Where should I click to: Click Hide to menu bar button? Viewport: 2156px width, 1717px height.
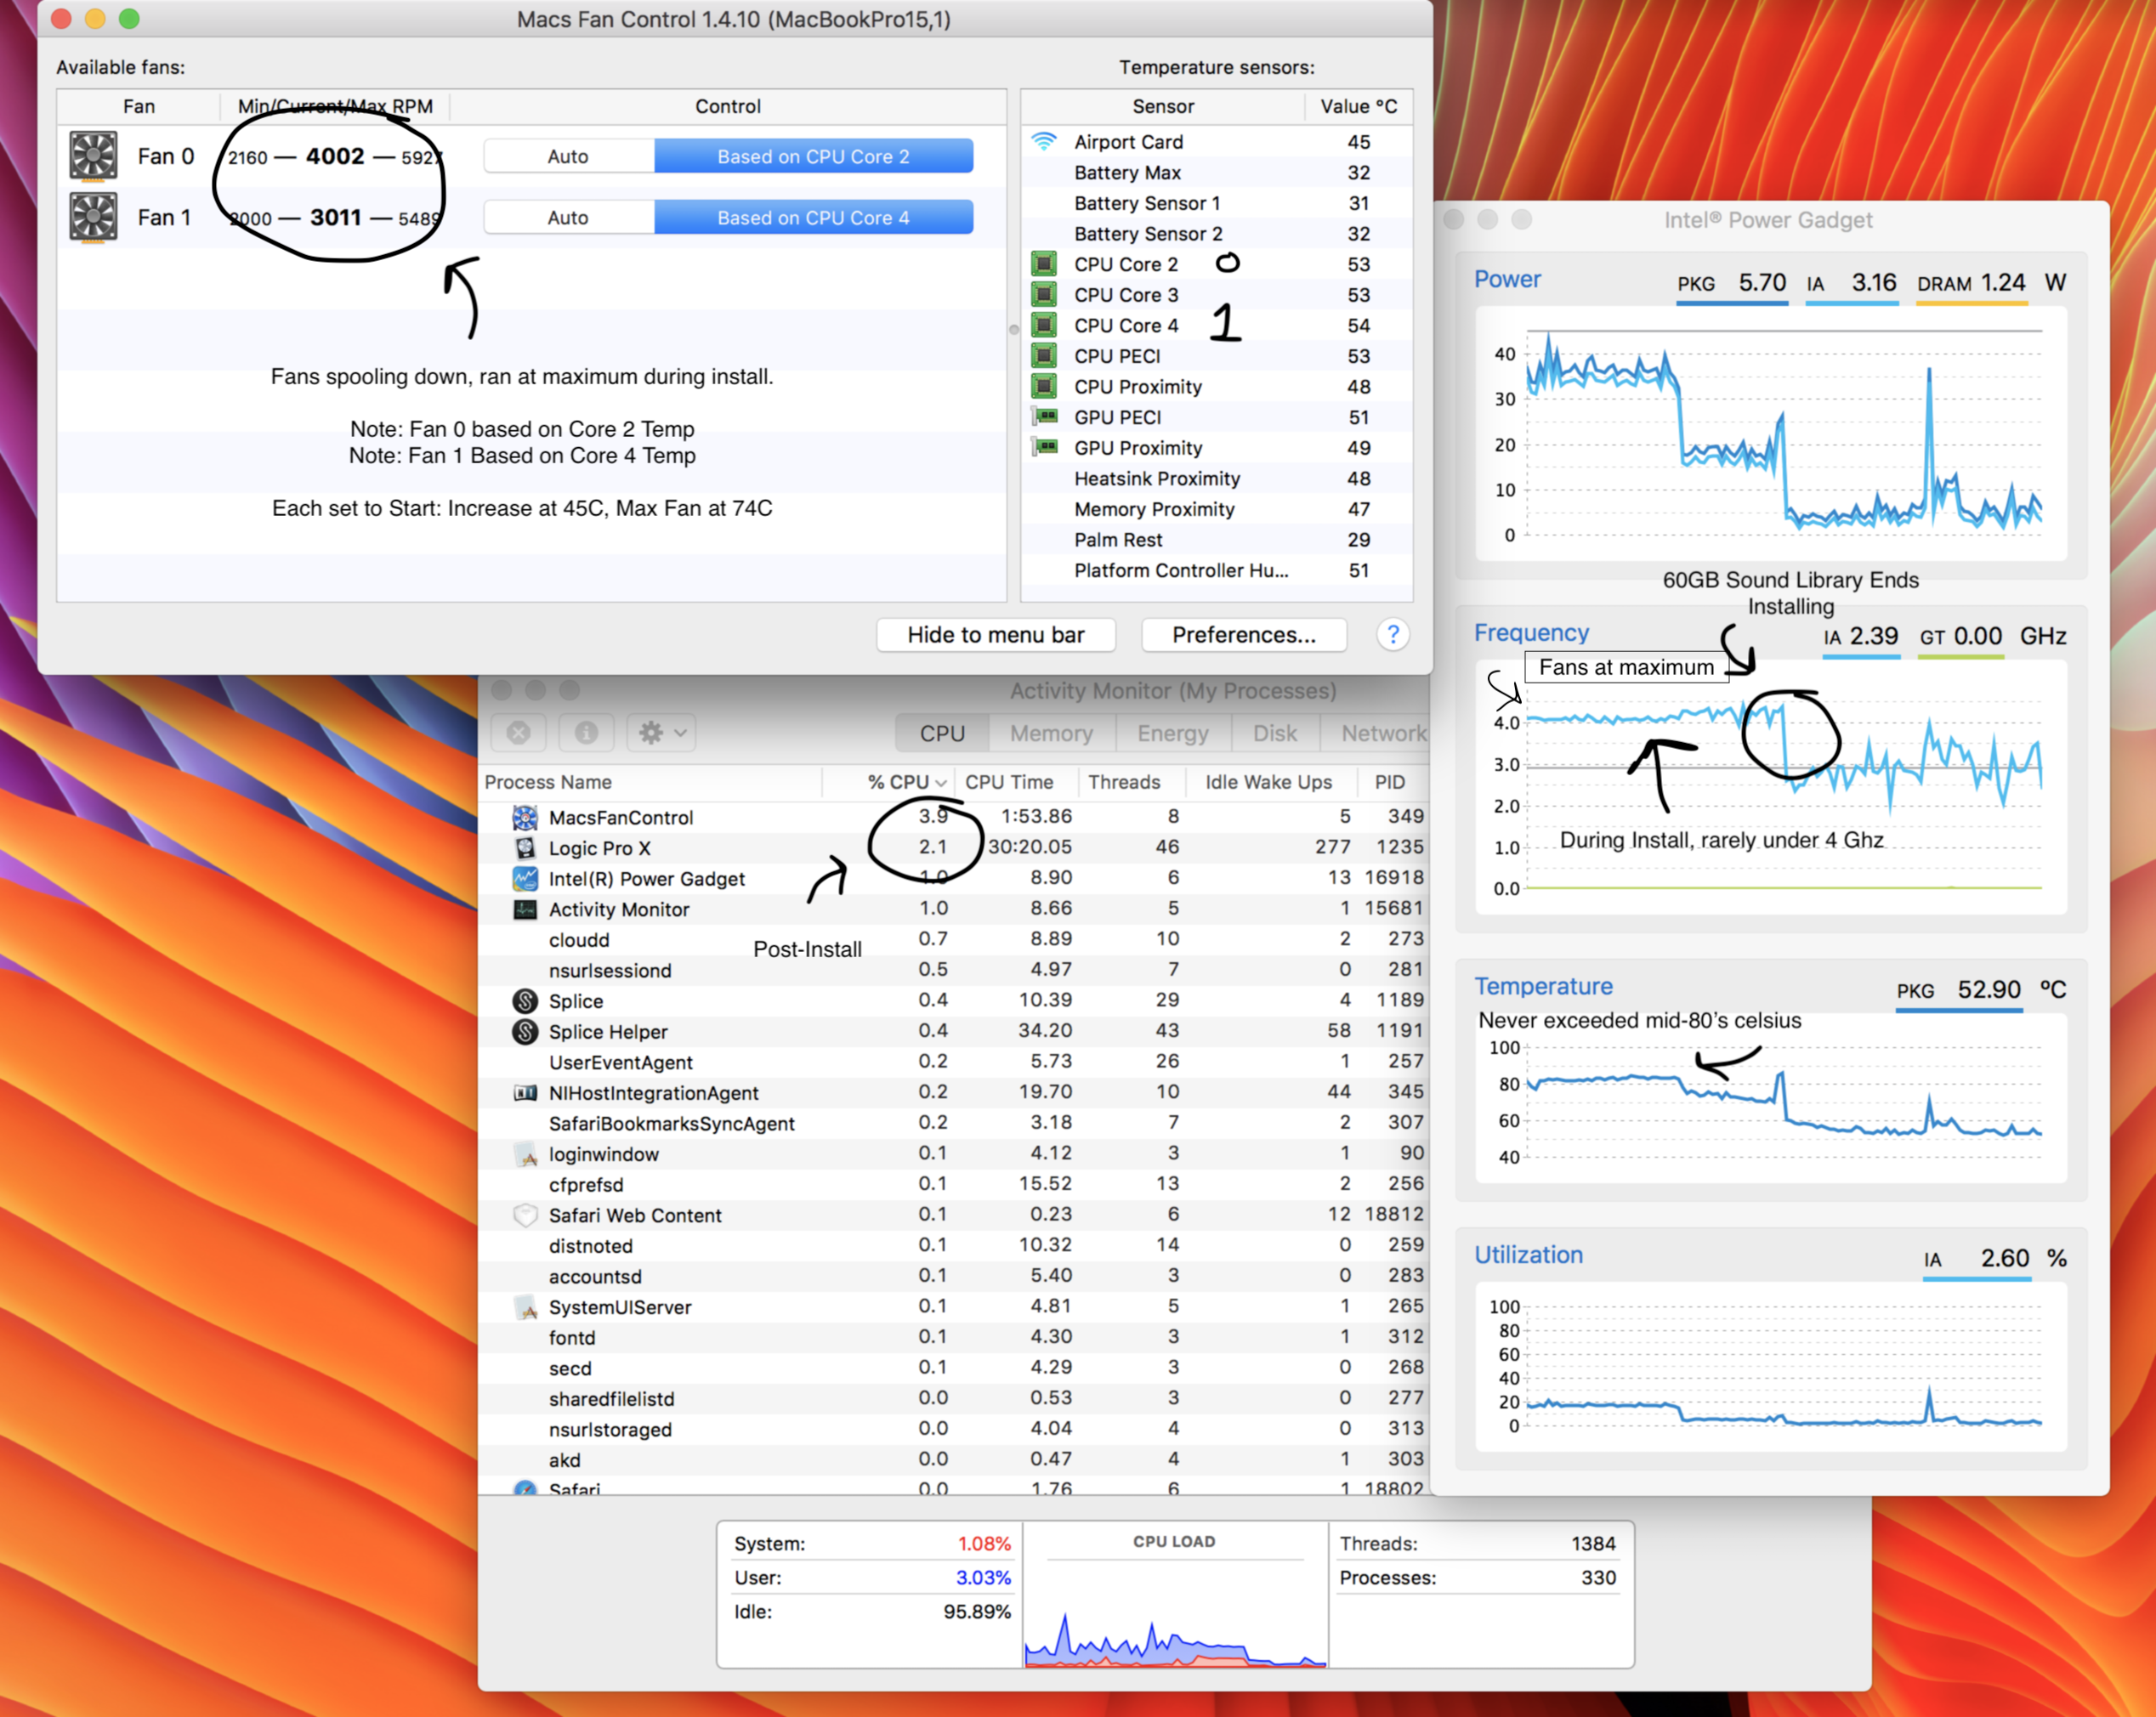click(996, 635)
